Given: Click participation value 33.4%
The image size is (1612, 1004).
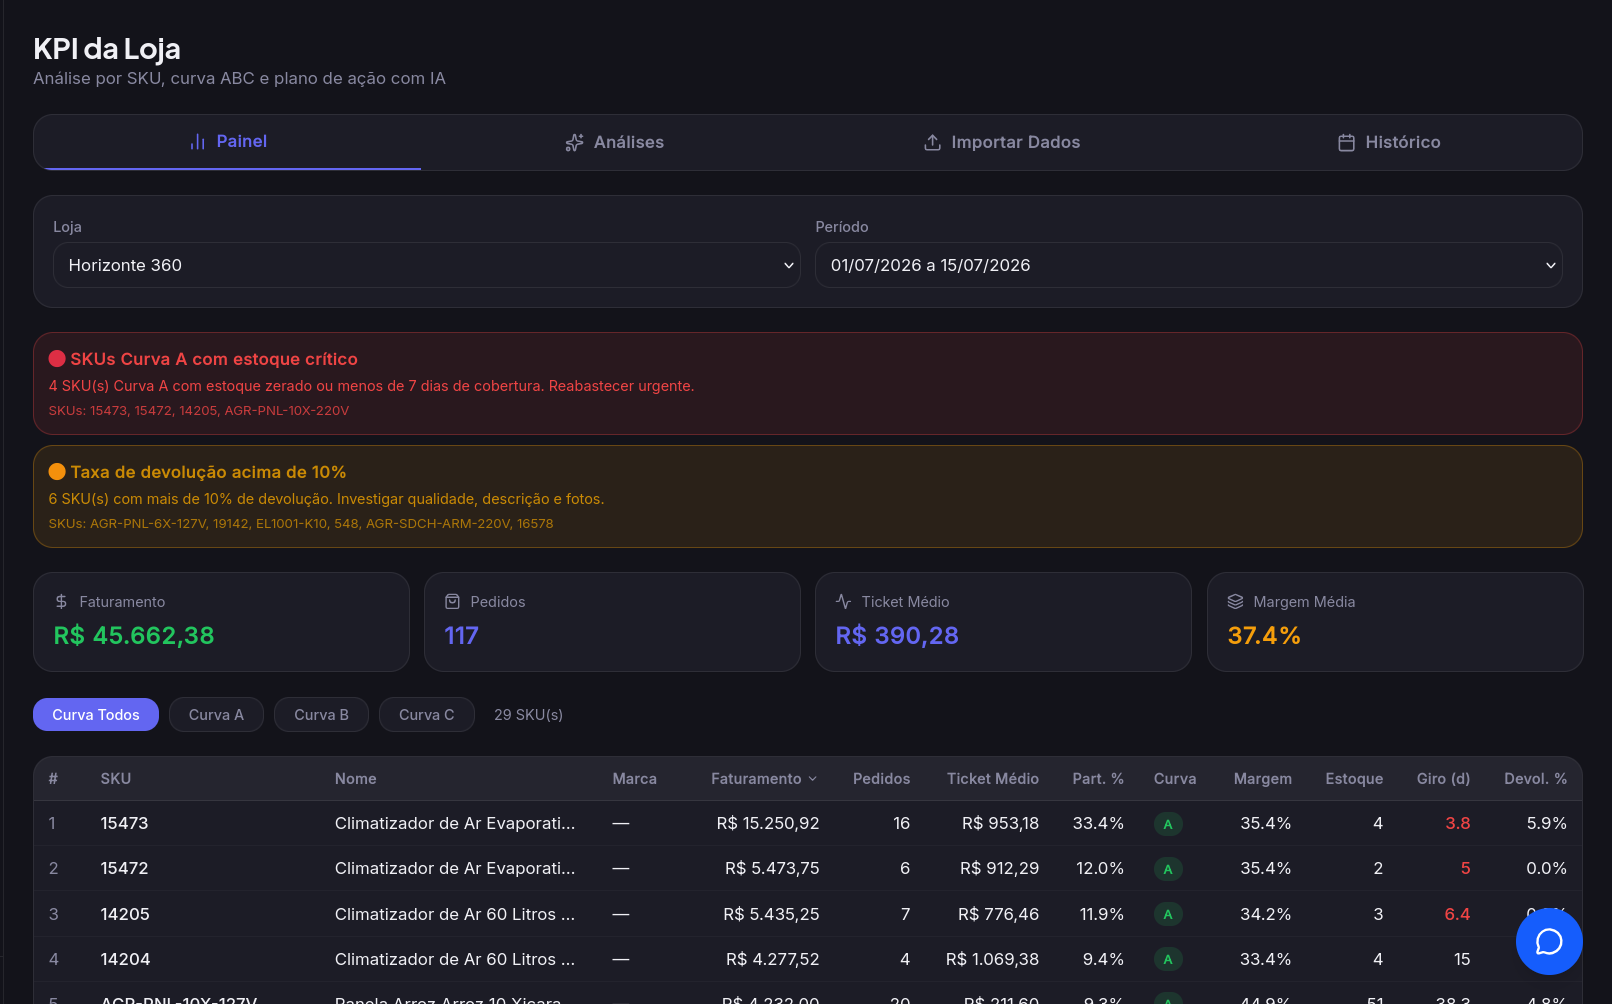Looking at the screenshot, I should pyautogui.click(x=1098, y=824).
